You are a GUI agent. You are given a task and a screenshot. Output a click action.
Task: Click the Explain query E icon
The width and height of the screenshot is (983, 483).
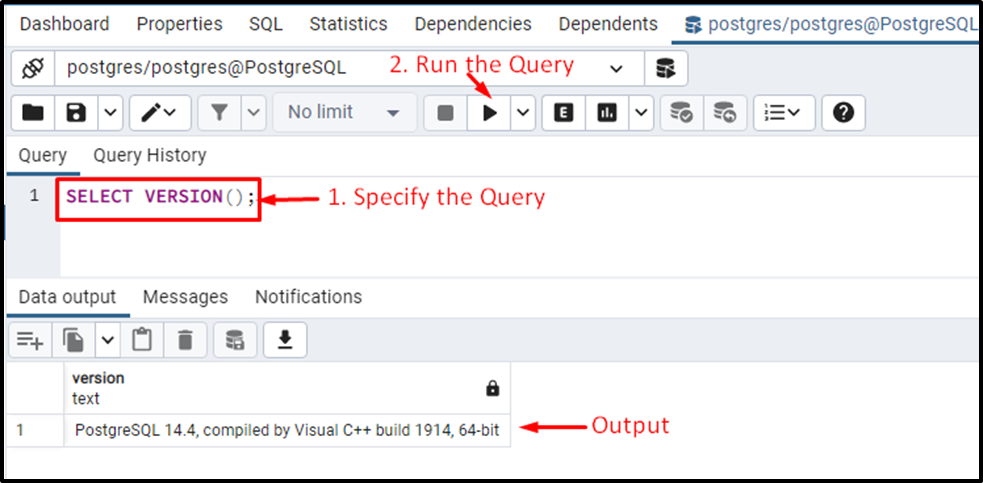tap(564, 113)
